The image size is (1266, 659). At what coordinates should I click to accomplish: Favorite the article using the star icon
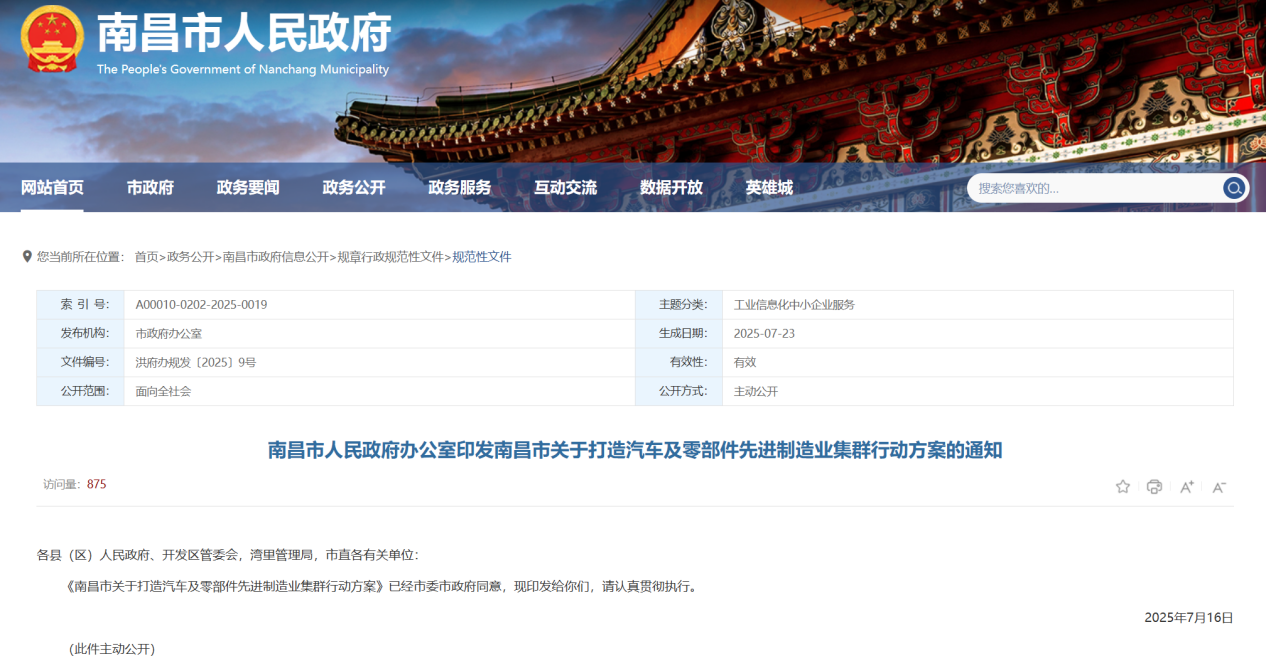pyautogui.click(x=1122, y=486)
